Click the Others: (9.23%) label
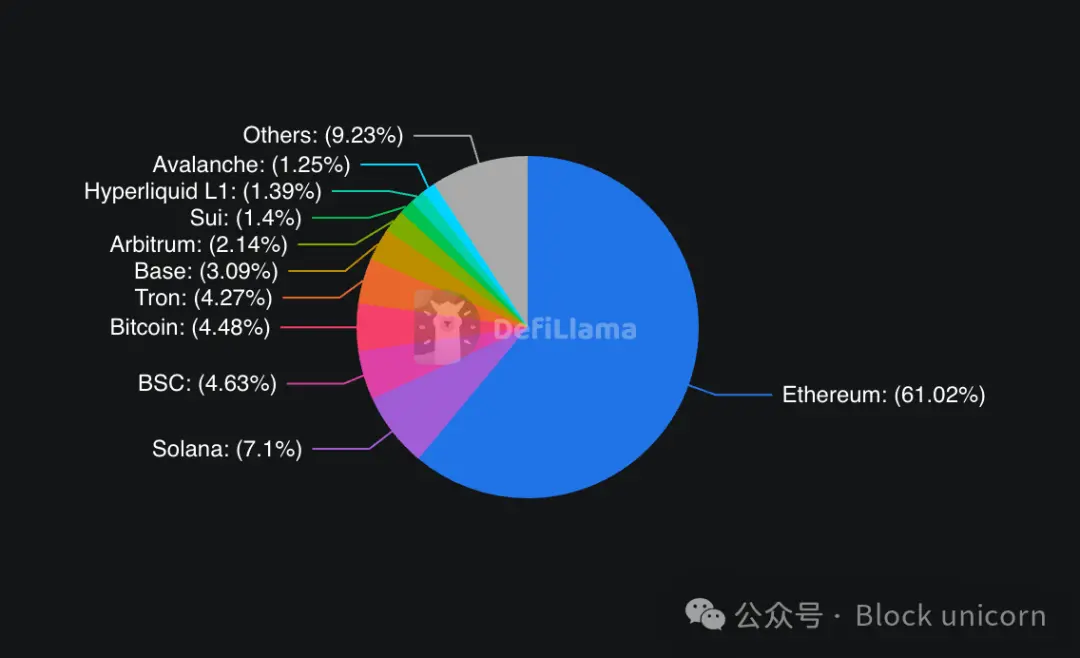The image size is (1080, 658). coord(323,135)
